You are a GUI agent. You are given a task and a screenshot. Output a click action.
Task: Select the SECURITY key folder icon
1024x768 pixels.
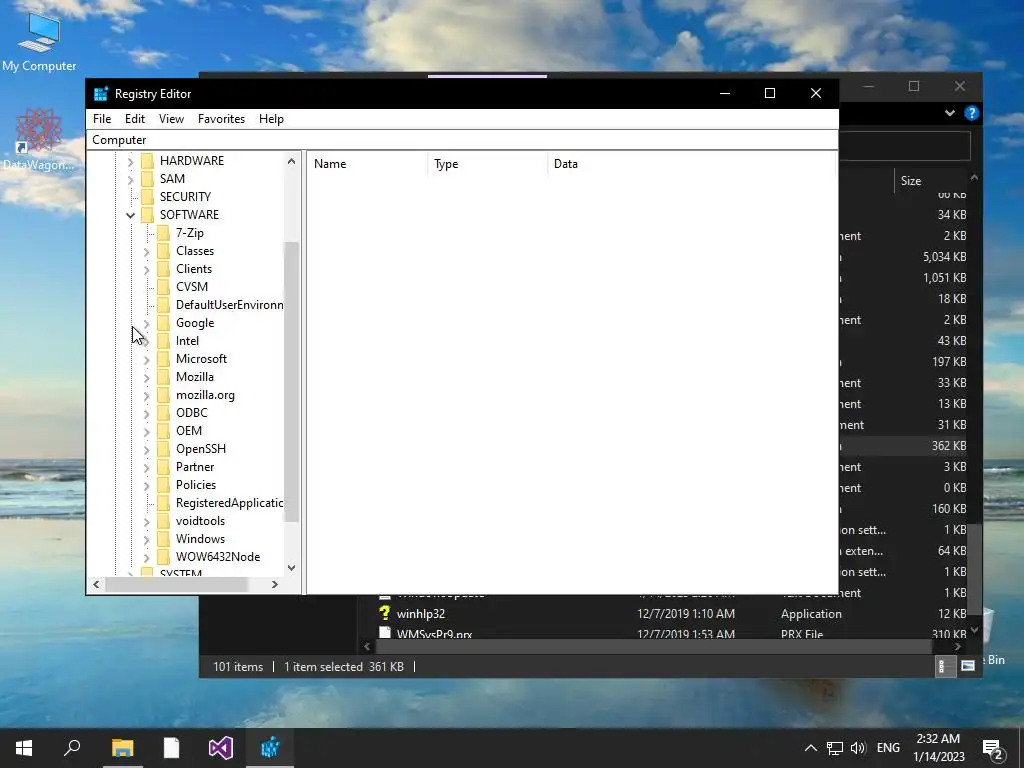point(148,197)
